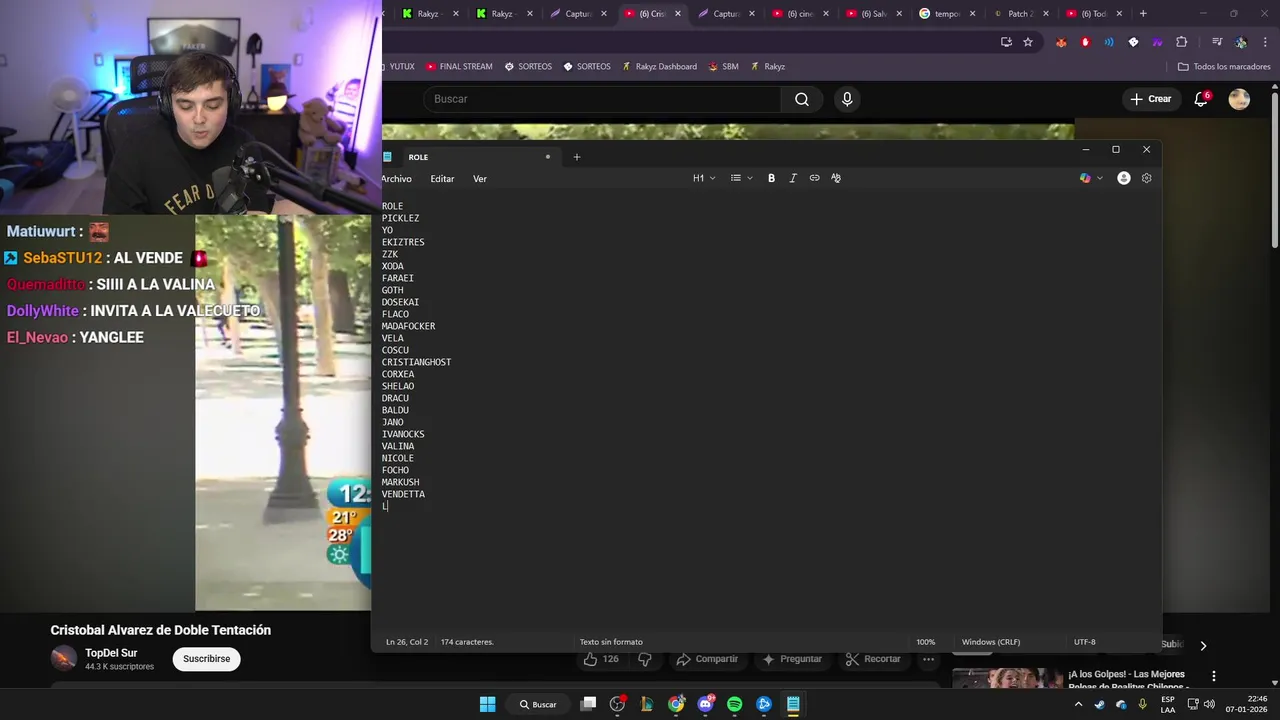1280x720 pixels.
Task: Open the SBM bookmark
Action: [723, 67]
